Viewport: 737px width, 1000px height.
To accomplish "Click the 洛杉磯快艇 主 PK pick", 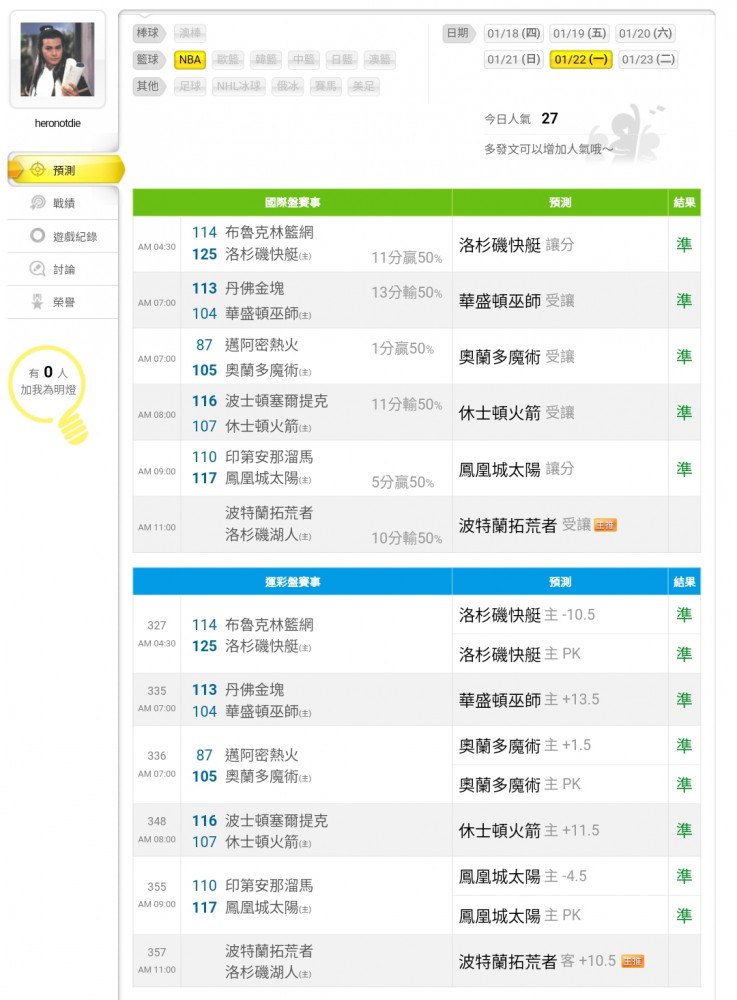I will click(520, 654).
